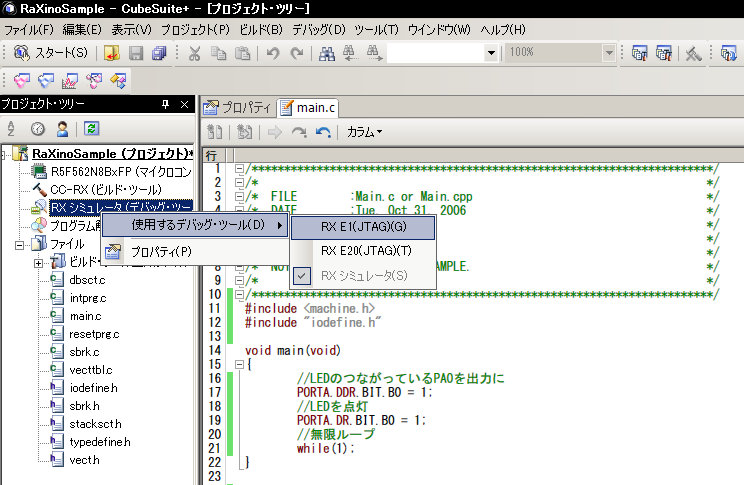Open the 表示(V) menu
Viewport: 744px width, 485px height.
[131, 30]
